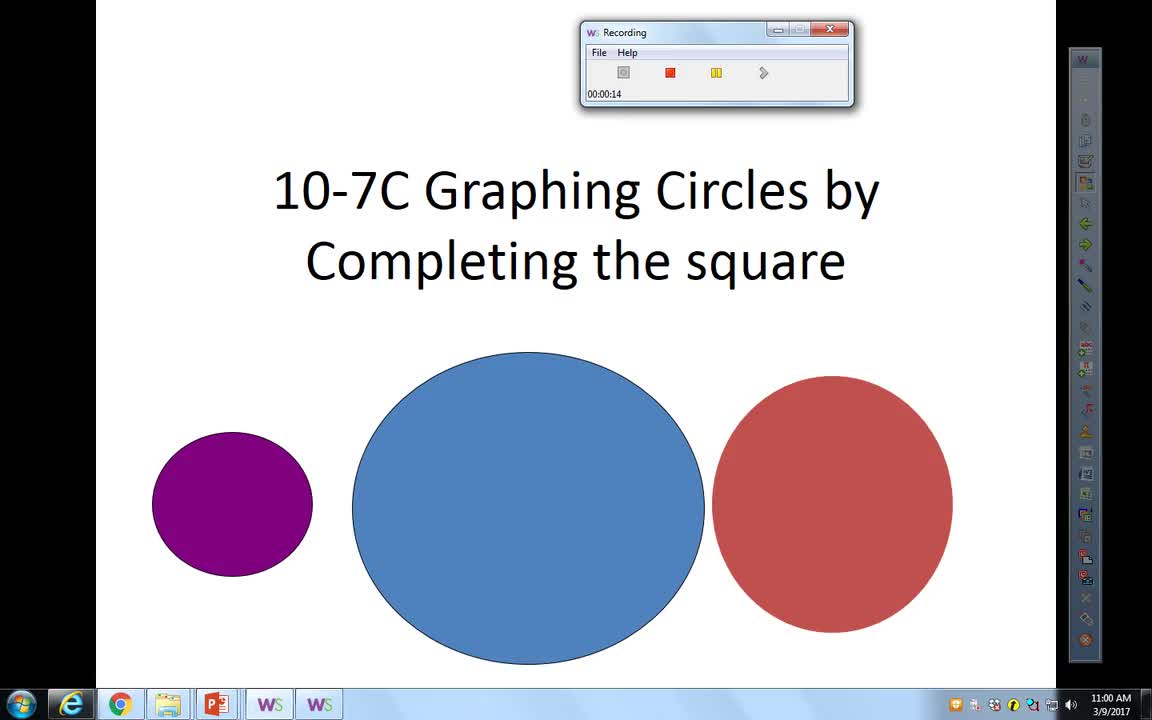Click the gray record button in Recording window
This screenshot has width=1152, height=720.
623,73
